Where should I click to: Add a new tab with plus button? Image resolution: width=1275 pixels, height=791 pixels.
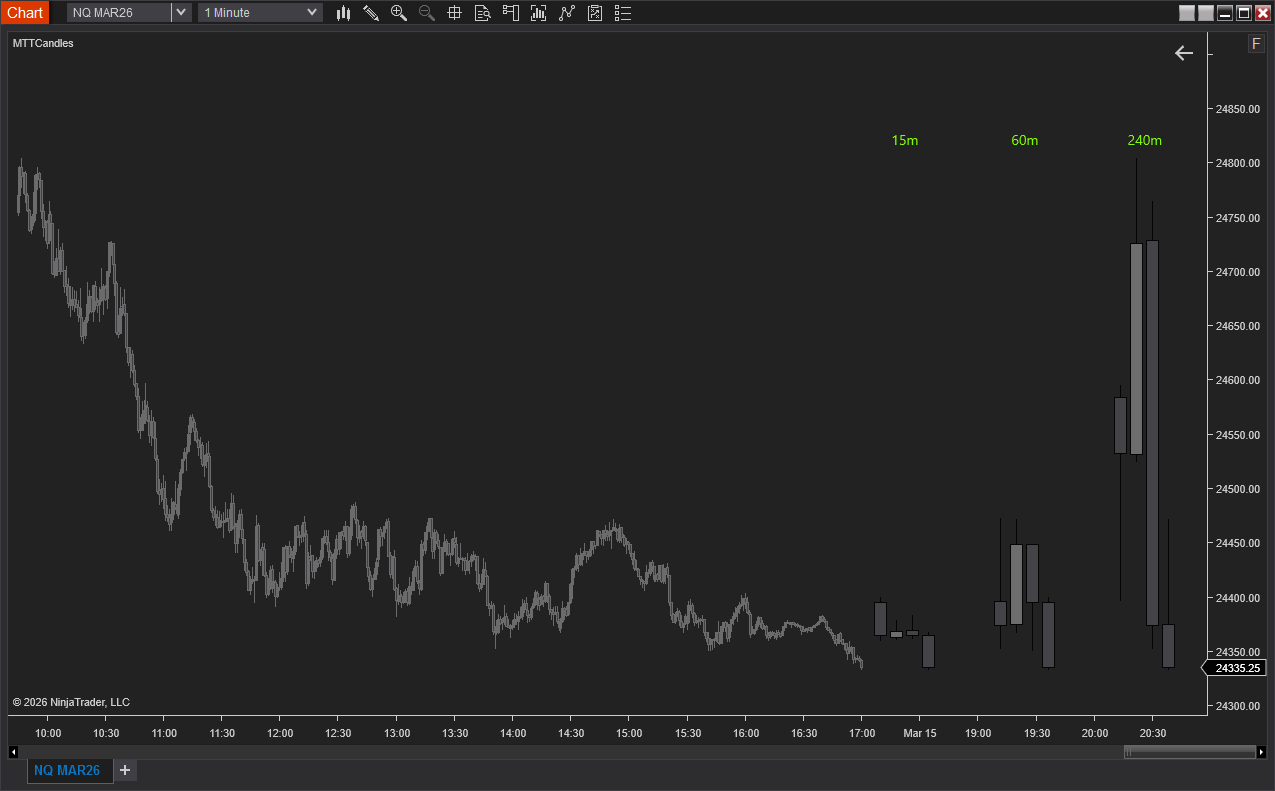click(125, 770)
